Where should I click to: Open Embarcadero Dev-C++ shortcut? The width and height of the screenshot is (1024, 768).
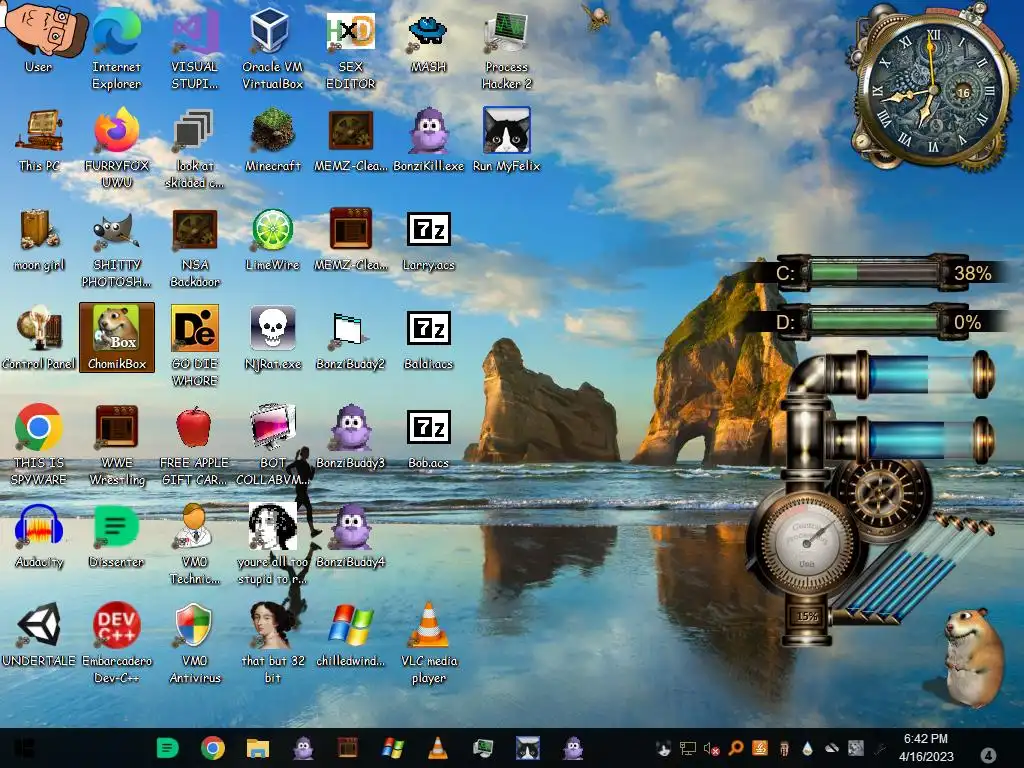click(117, 643)
